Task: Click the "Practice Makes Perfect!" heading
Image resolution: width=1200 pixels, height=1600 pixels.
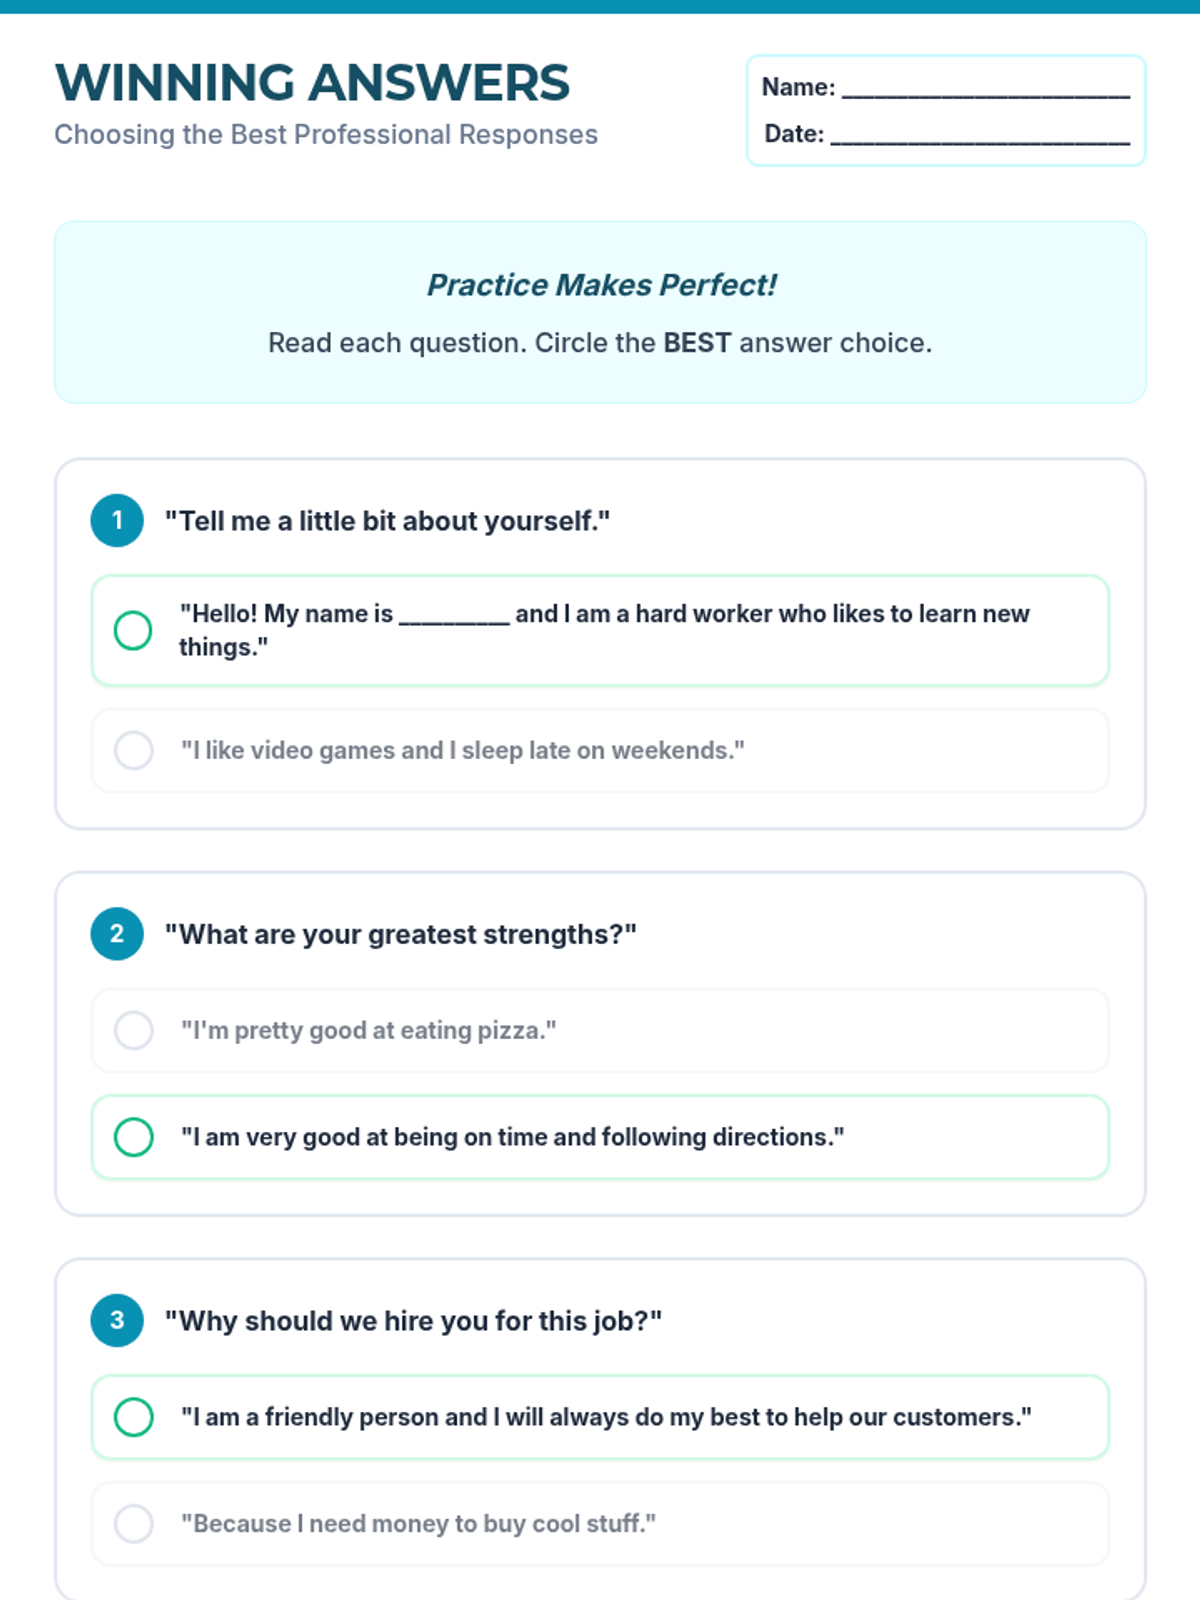Action: pos(601,285)
